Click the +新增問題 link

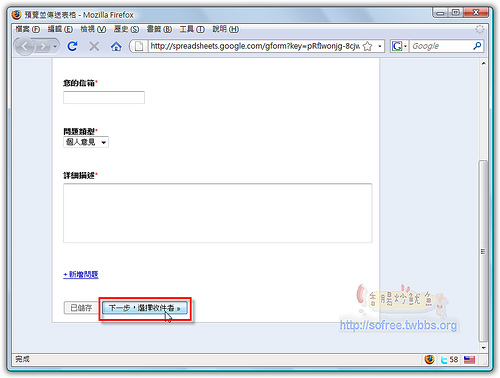click(x=81, y=274)
